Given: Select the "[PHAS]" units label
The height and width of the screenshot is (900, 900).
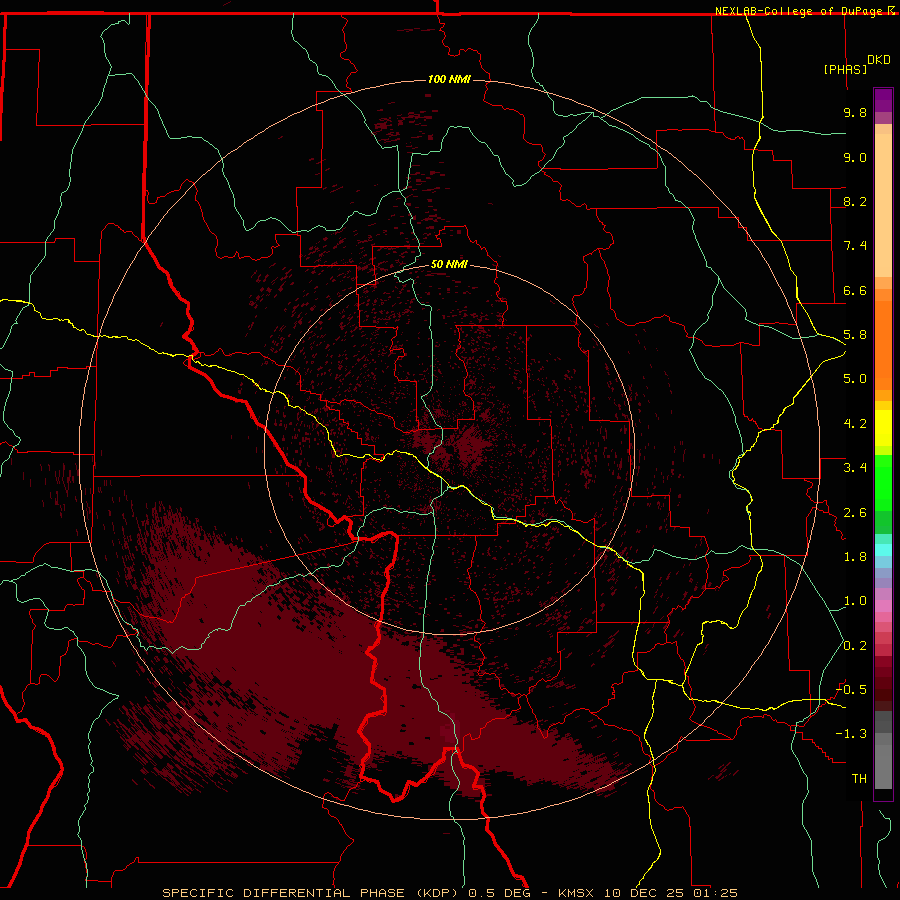Looking at the screenshot, I should click(845, 69).
